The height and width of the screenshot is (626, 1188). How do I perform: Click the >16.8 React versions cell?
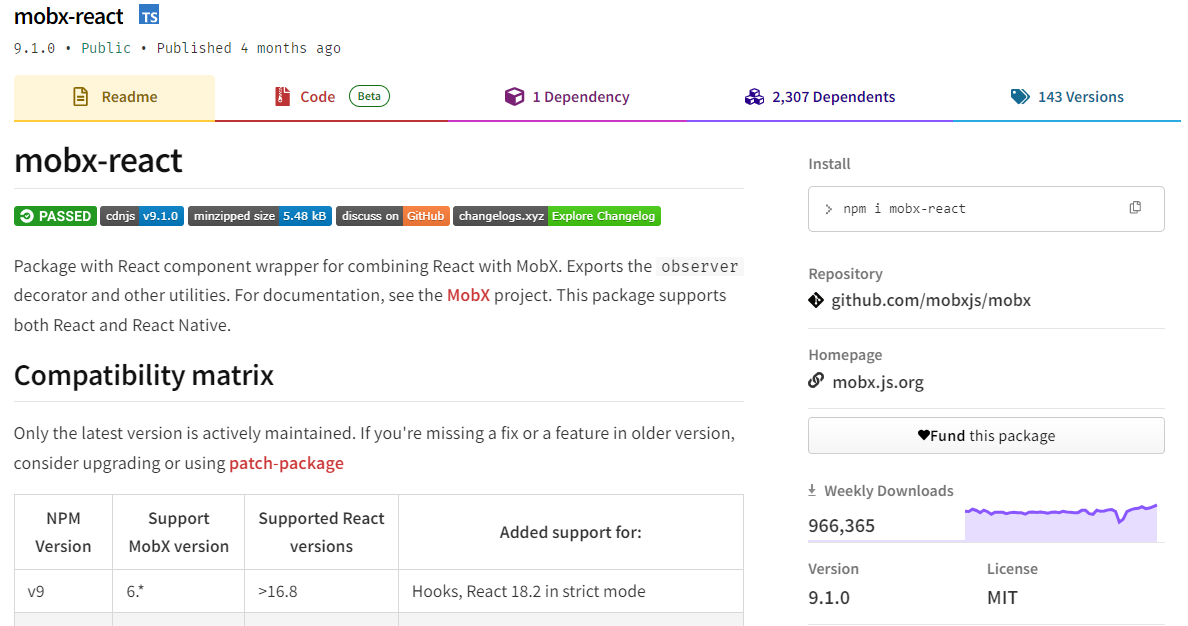click(321, 591)
